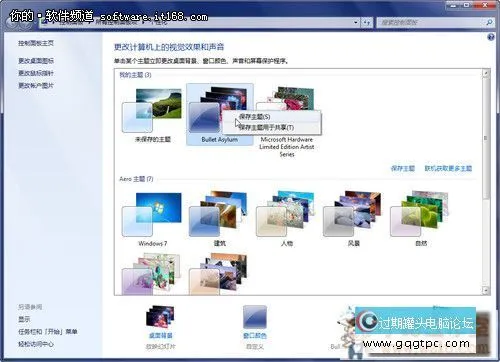Open 更改帐户图片 in the sidebar
This screenshot has height=362, width=500.
(x=36, y=86)
